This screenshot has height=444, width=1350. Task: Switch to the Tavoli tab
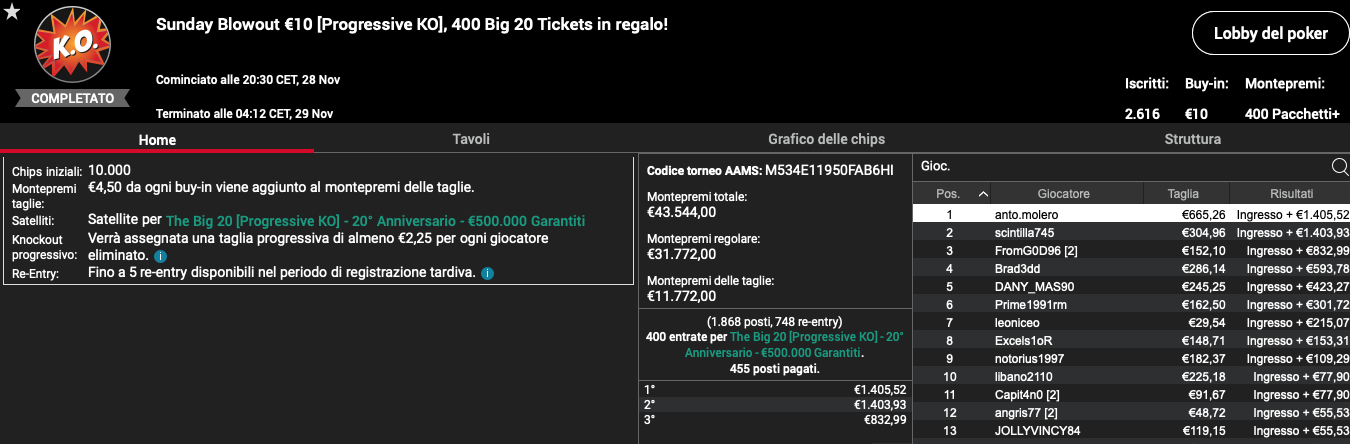click(x=471, y=139)
